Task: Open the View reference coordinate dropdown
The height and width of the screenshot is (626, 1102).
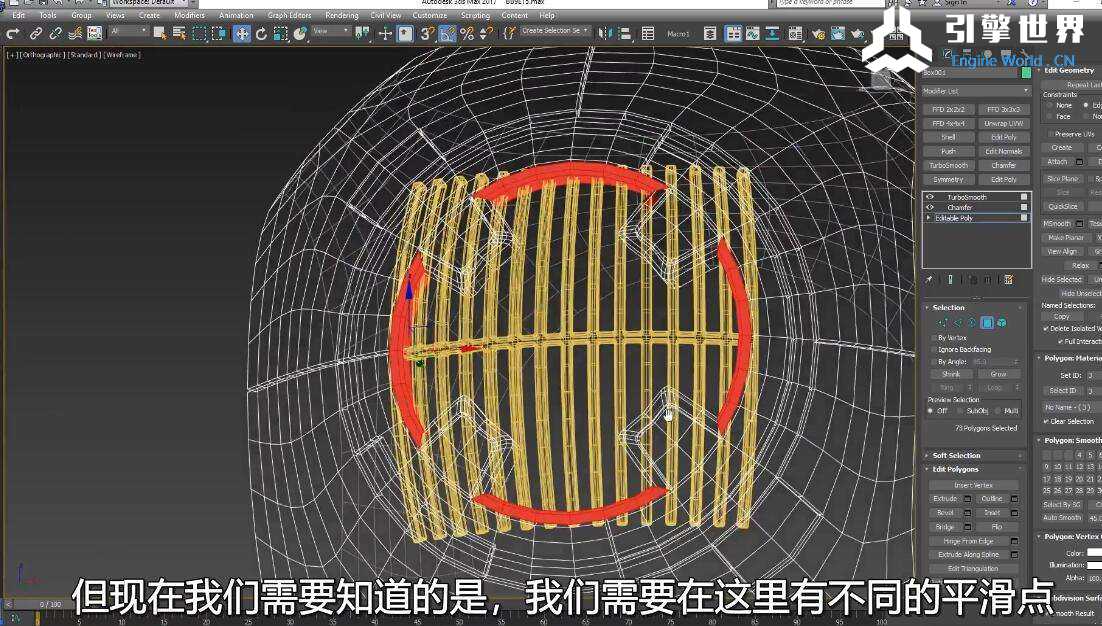Action: 330,32
